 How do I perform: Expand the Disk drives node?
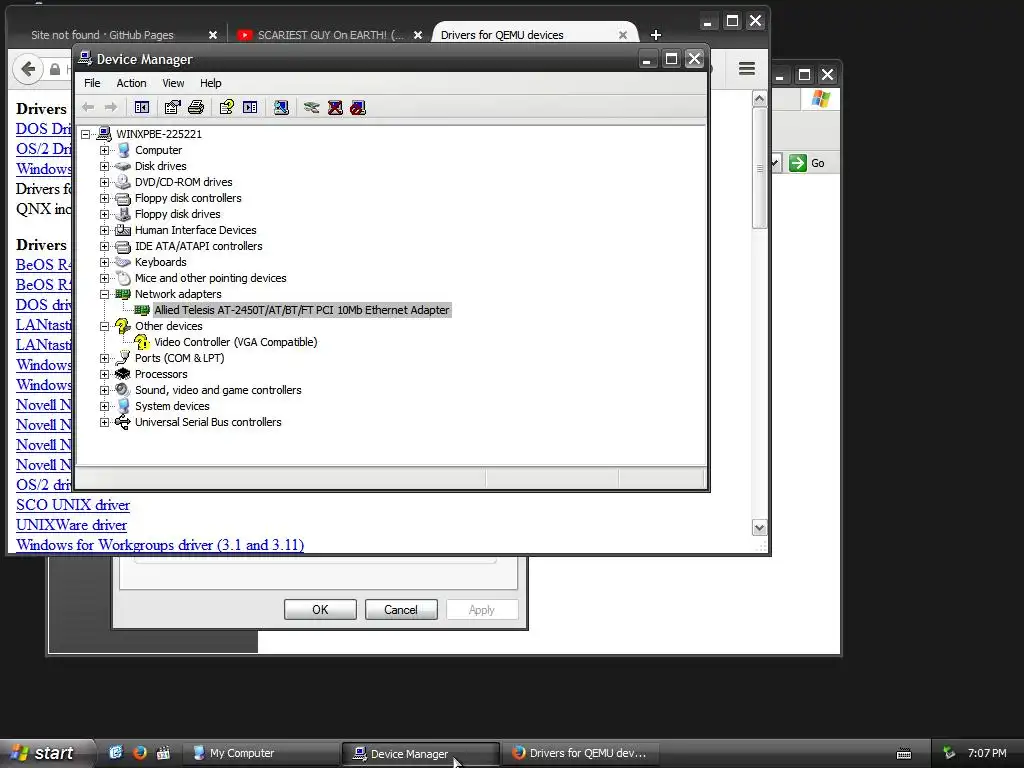[x=104, y=166]
